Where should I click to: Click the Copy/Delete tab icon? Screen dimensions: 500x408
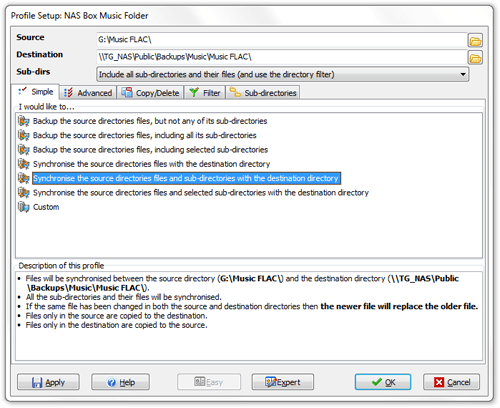point(126,92)
